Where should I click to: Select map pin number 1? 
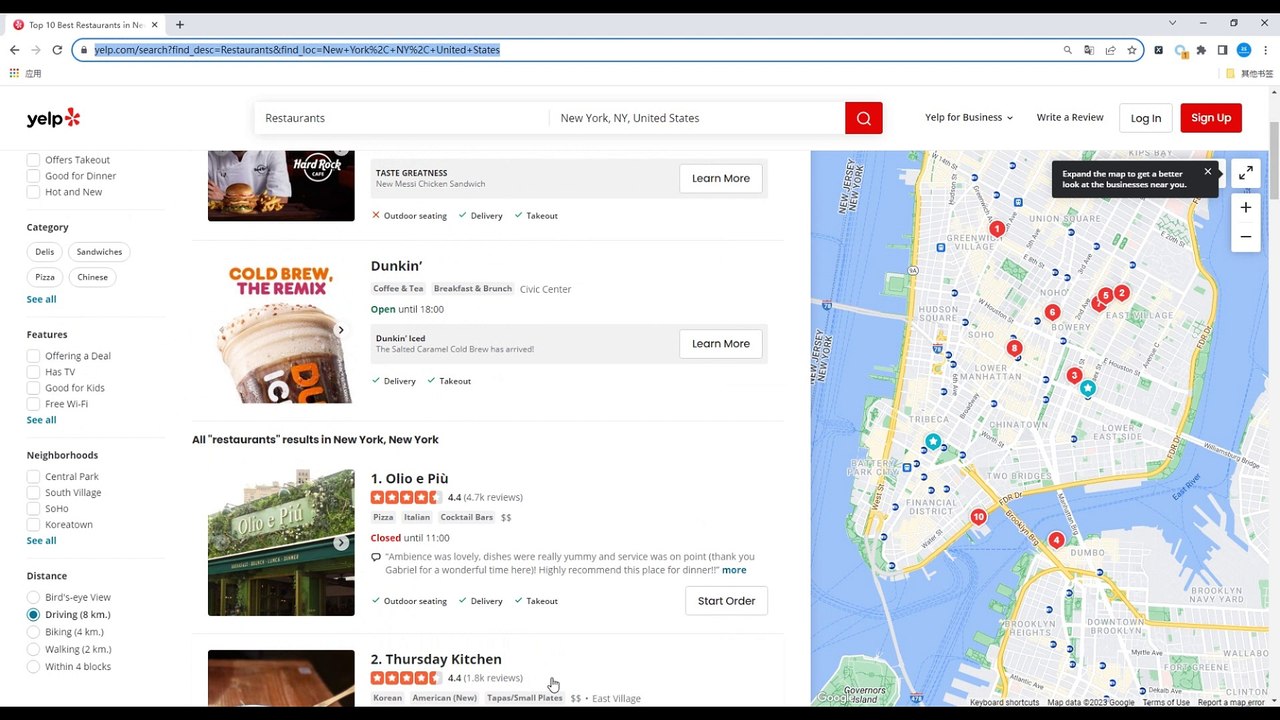(996, 229)
